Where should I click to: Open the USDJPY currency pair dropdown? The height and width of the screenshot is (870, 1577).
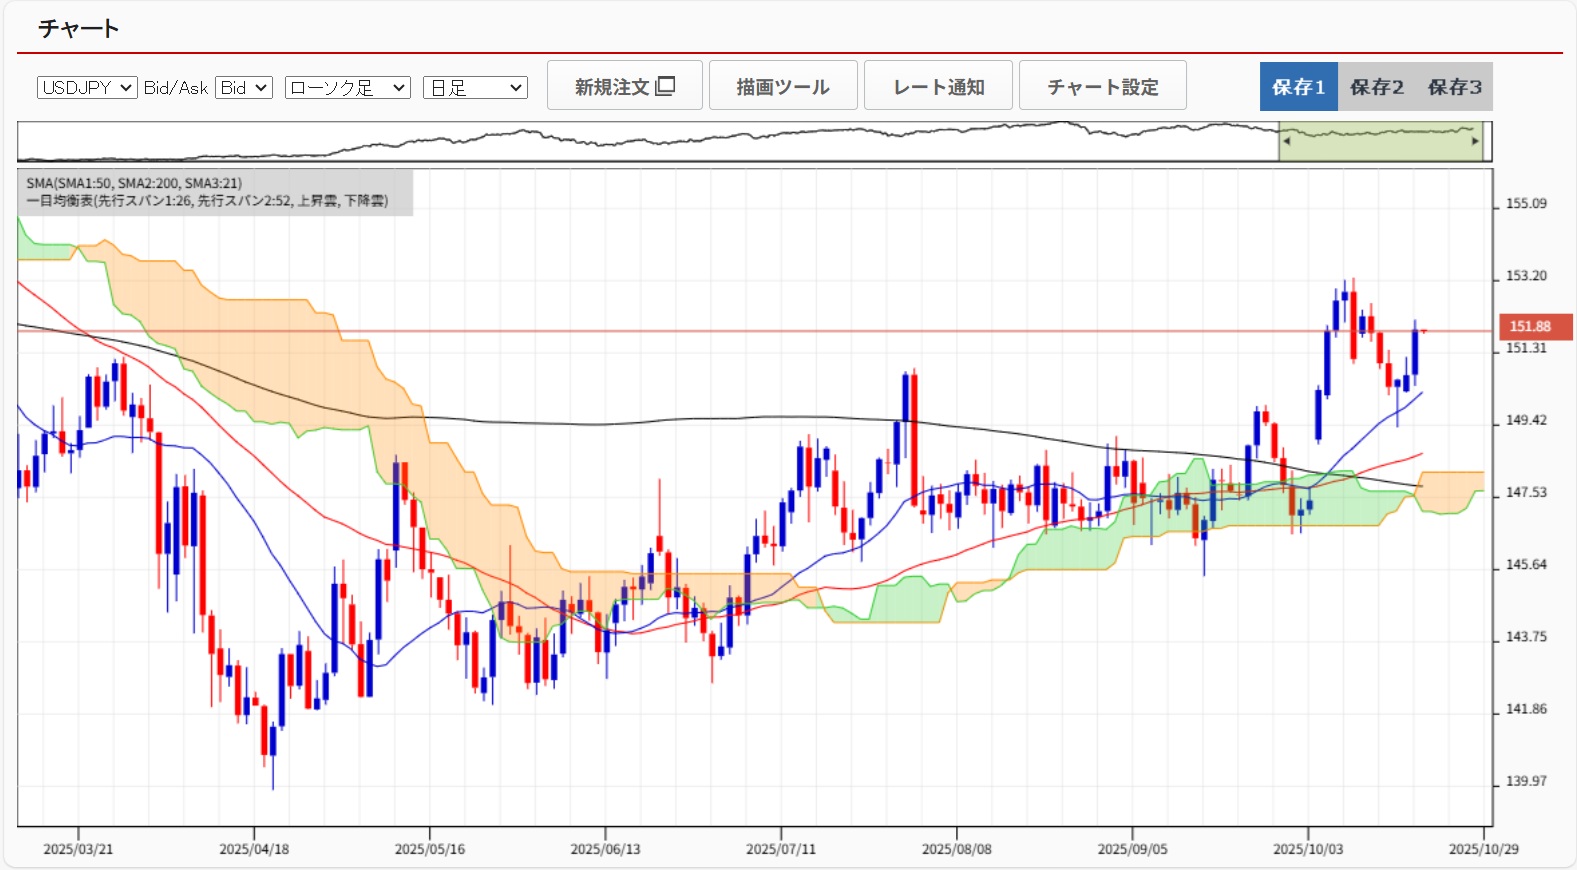tap(87, 88)
